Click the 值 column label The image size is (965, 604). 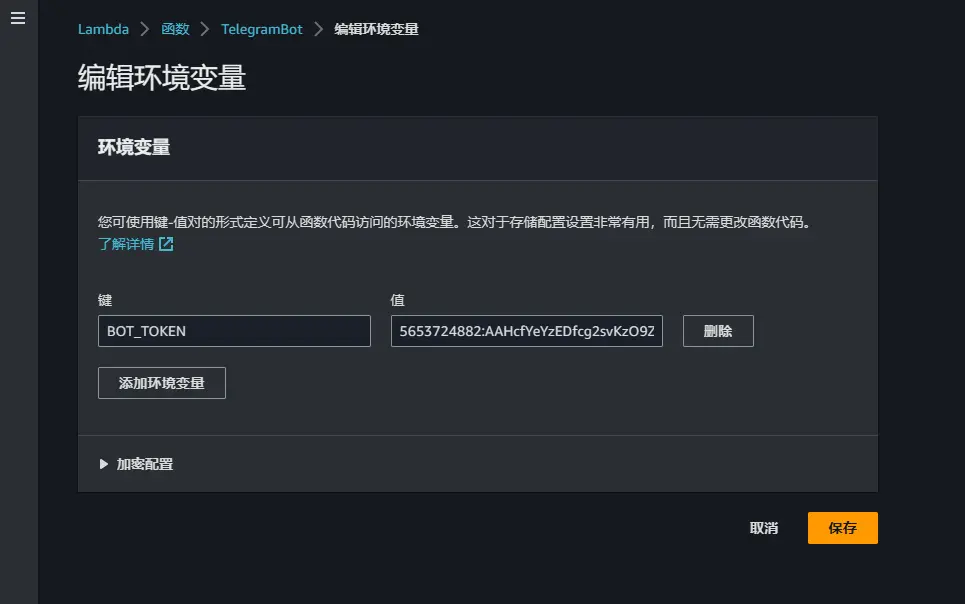397,300
